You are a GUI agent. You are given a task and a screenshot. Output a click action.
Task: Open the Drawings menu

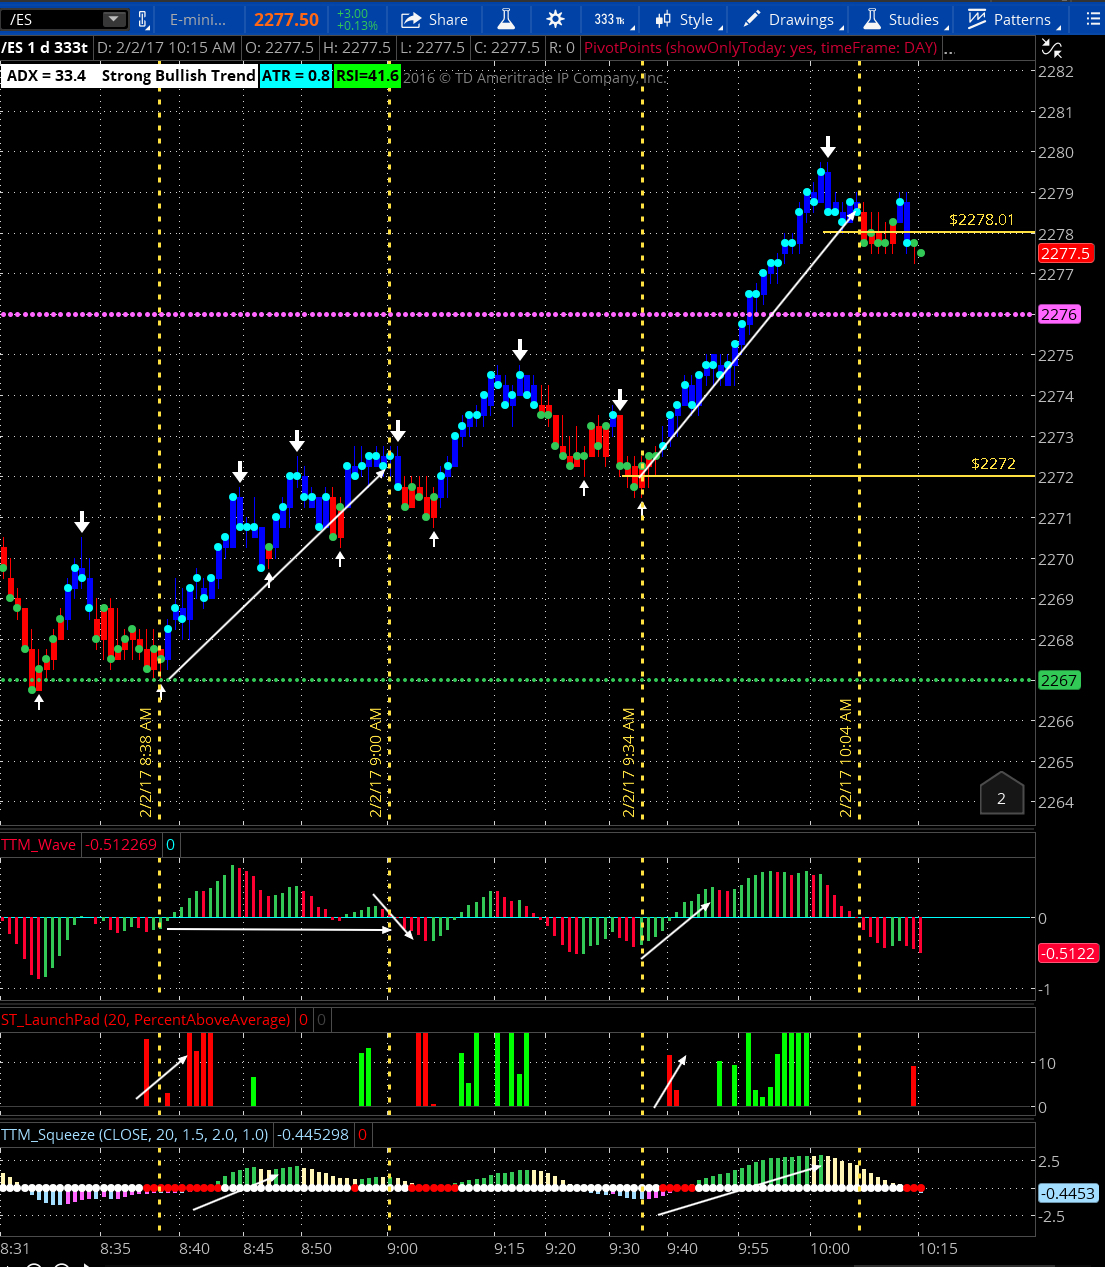(x=789, y=19)
